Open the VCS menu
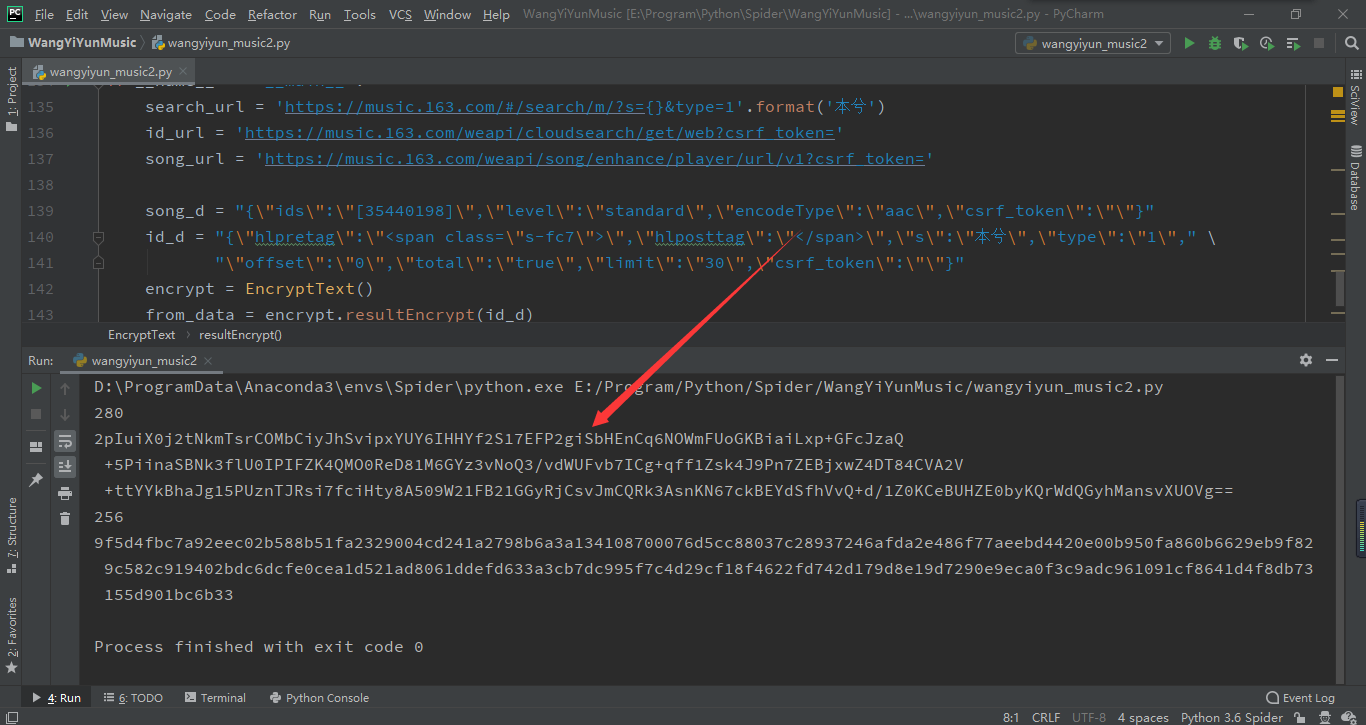The width and height of the screenshot is (1366, 725). click(400, 14)
